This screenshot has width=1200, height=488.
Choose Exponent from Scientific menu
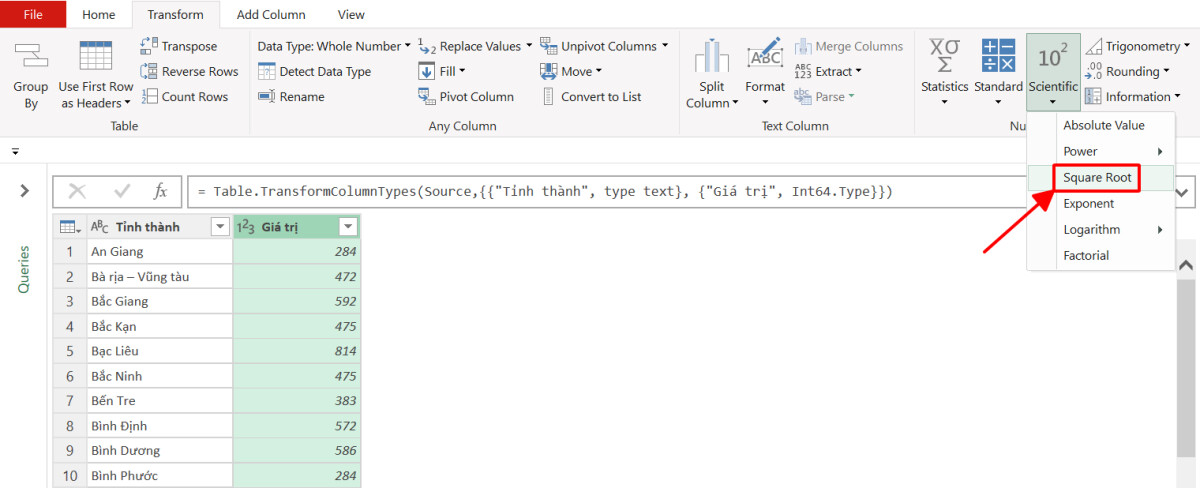click(x=1101, y=203)
